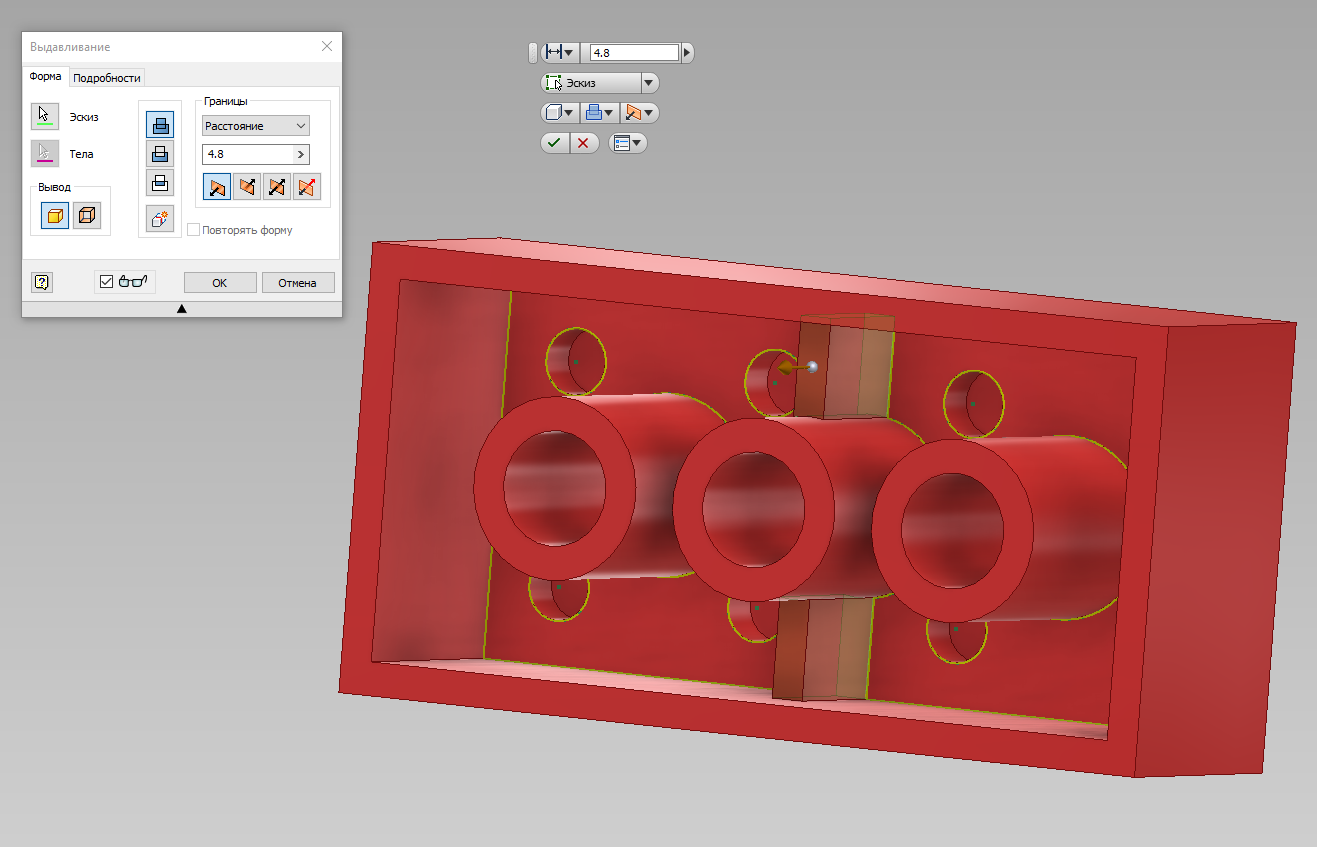Enable the Повторять форму checkbox

coord(194,230)
